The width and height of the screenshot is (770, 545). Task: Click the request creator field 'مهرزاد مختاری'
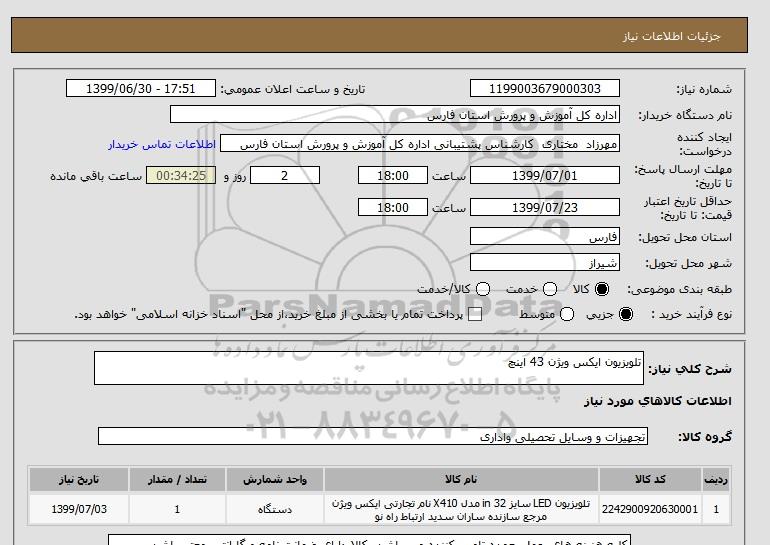point(420,144)
